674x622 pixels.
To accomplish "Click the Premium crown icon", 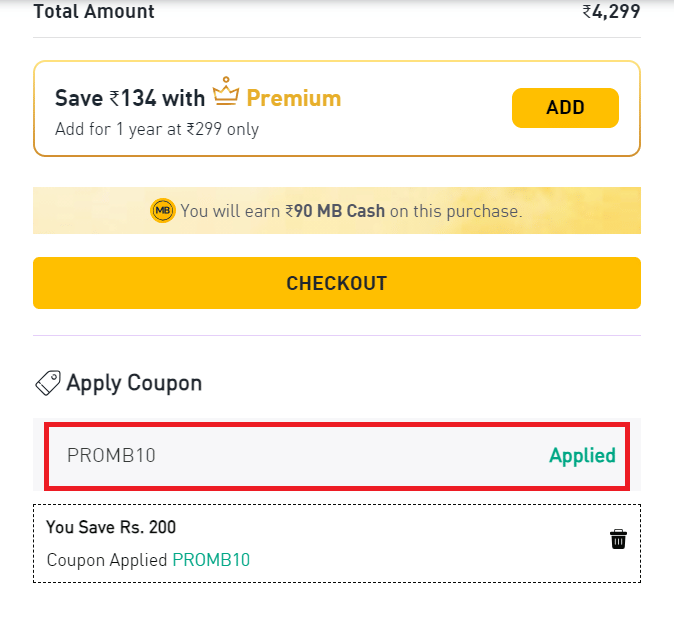I will 227,92.
